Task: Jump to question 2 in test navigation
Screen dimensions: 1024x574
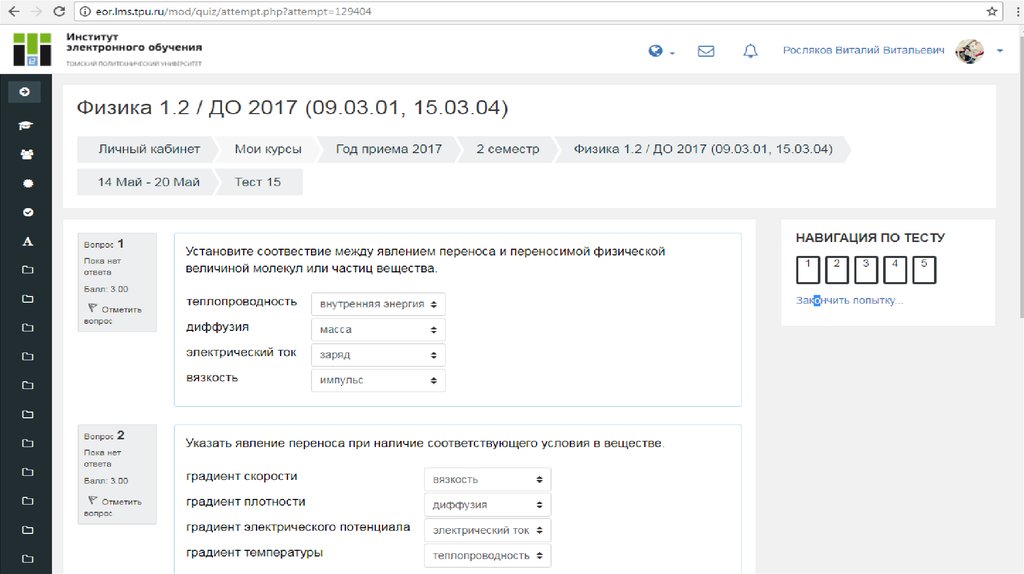Action: click(x=837, y=270)
